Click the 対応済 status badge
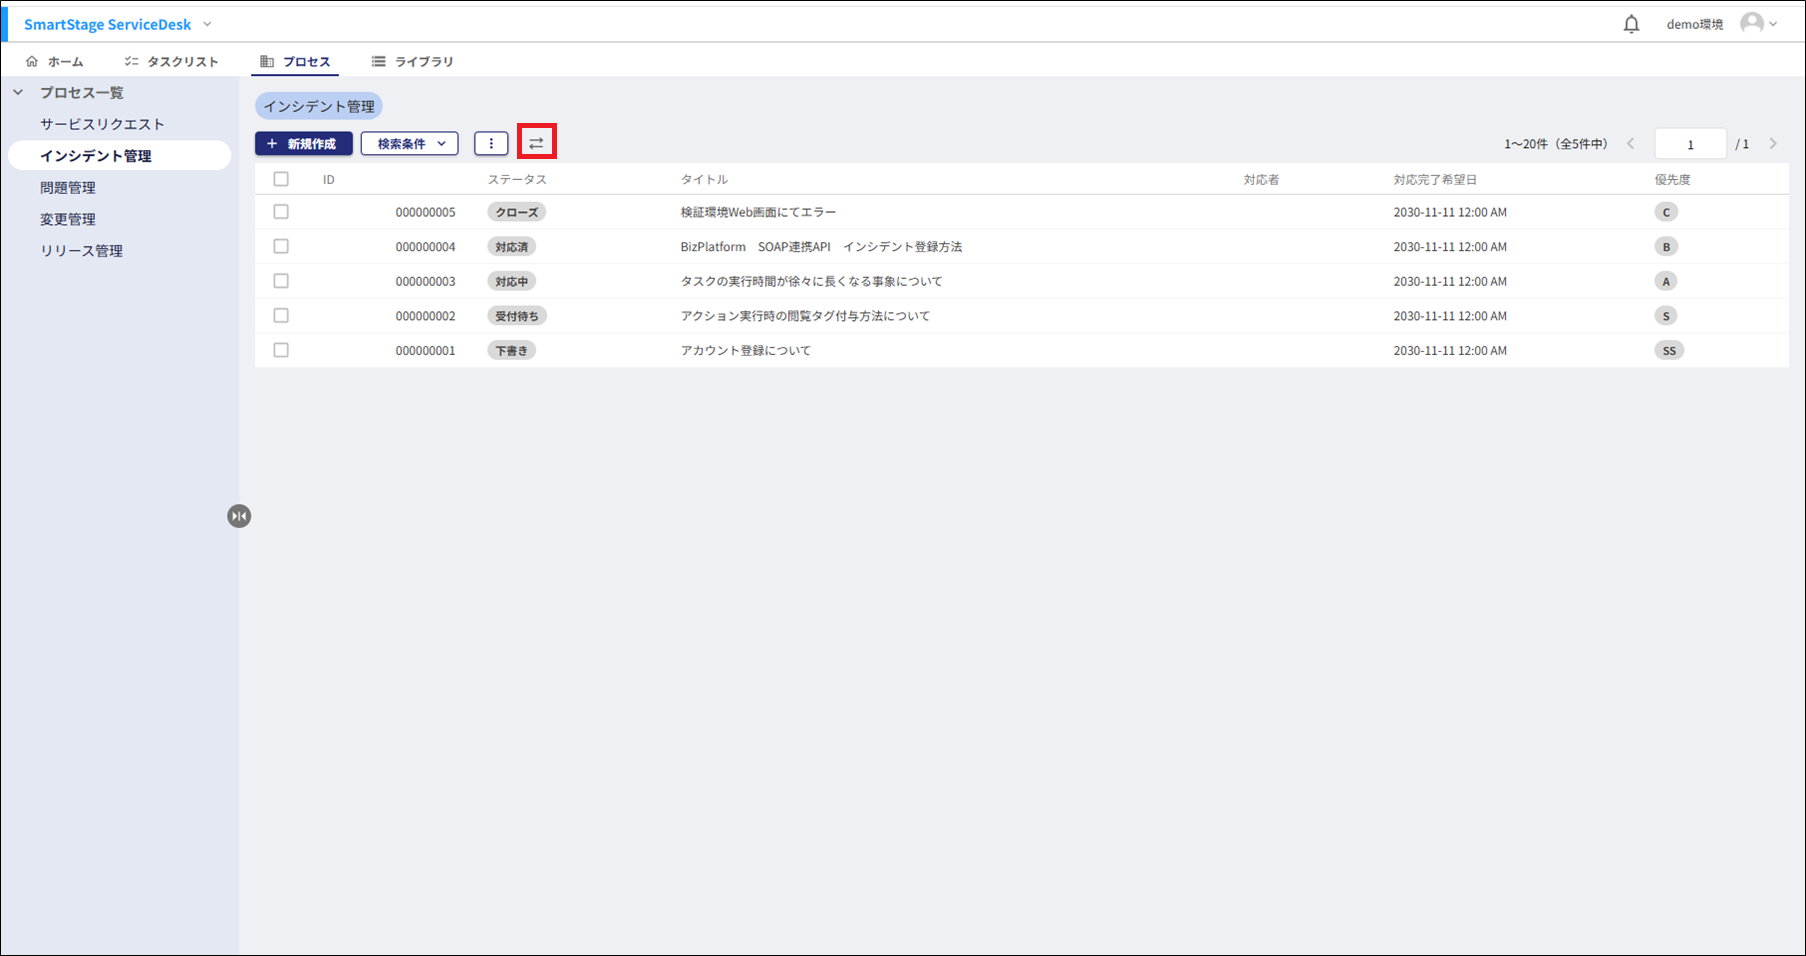The image size is (1806, 956). click(512, 246)
